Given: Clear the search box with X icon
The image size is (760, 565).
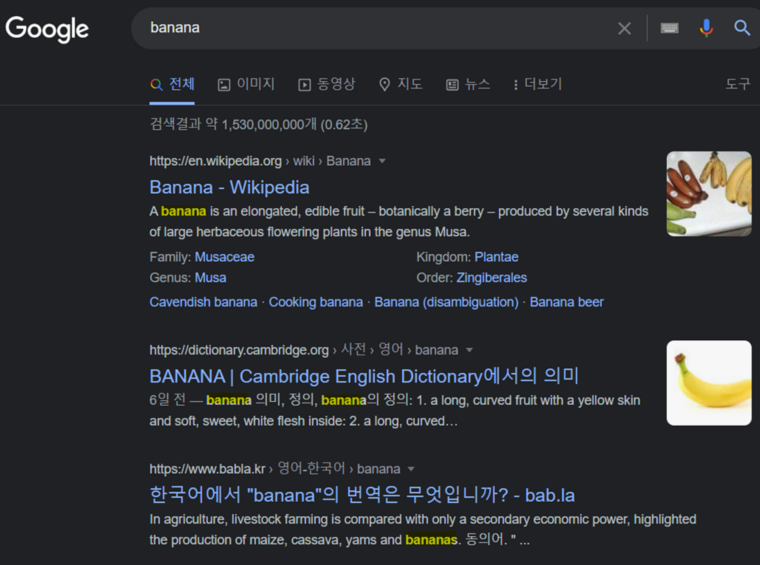Looking at the screenshot, I should coord(624,29).
